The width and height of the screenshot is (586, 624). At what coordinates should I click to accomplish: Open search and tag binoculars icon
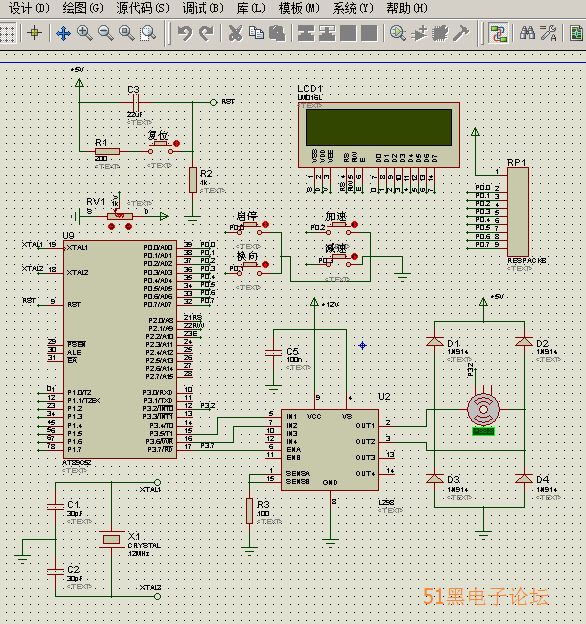tap(527, 33)
